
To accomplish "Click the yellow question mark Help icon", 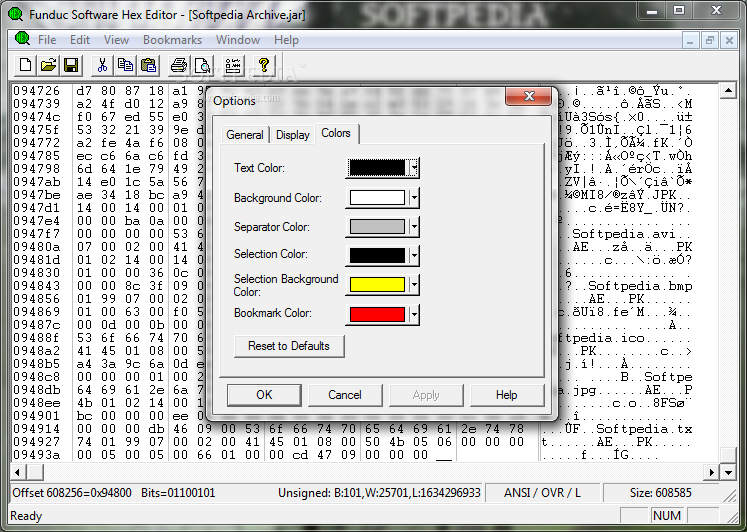I will click(263, 65).
